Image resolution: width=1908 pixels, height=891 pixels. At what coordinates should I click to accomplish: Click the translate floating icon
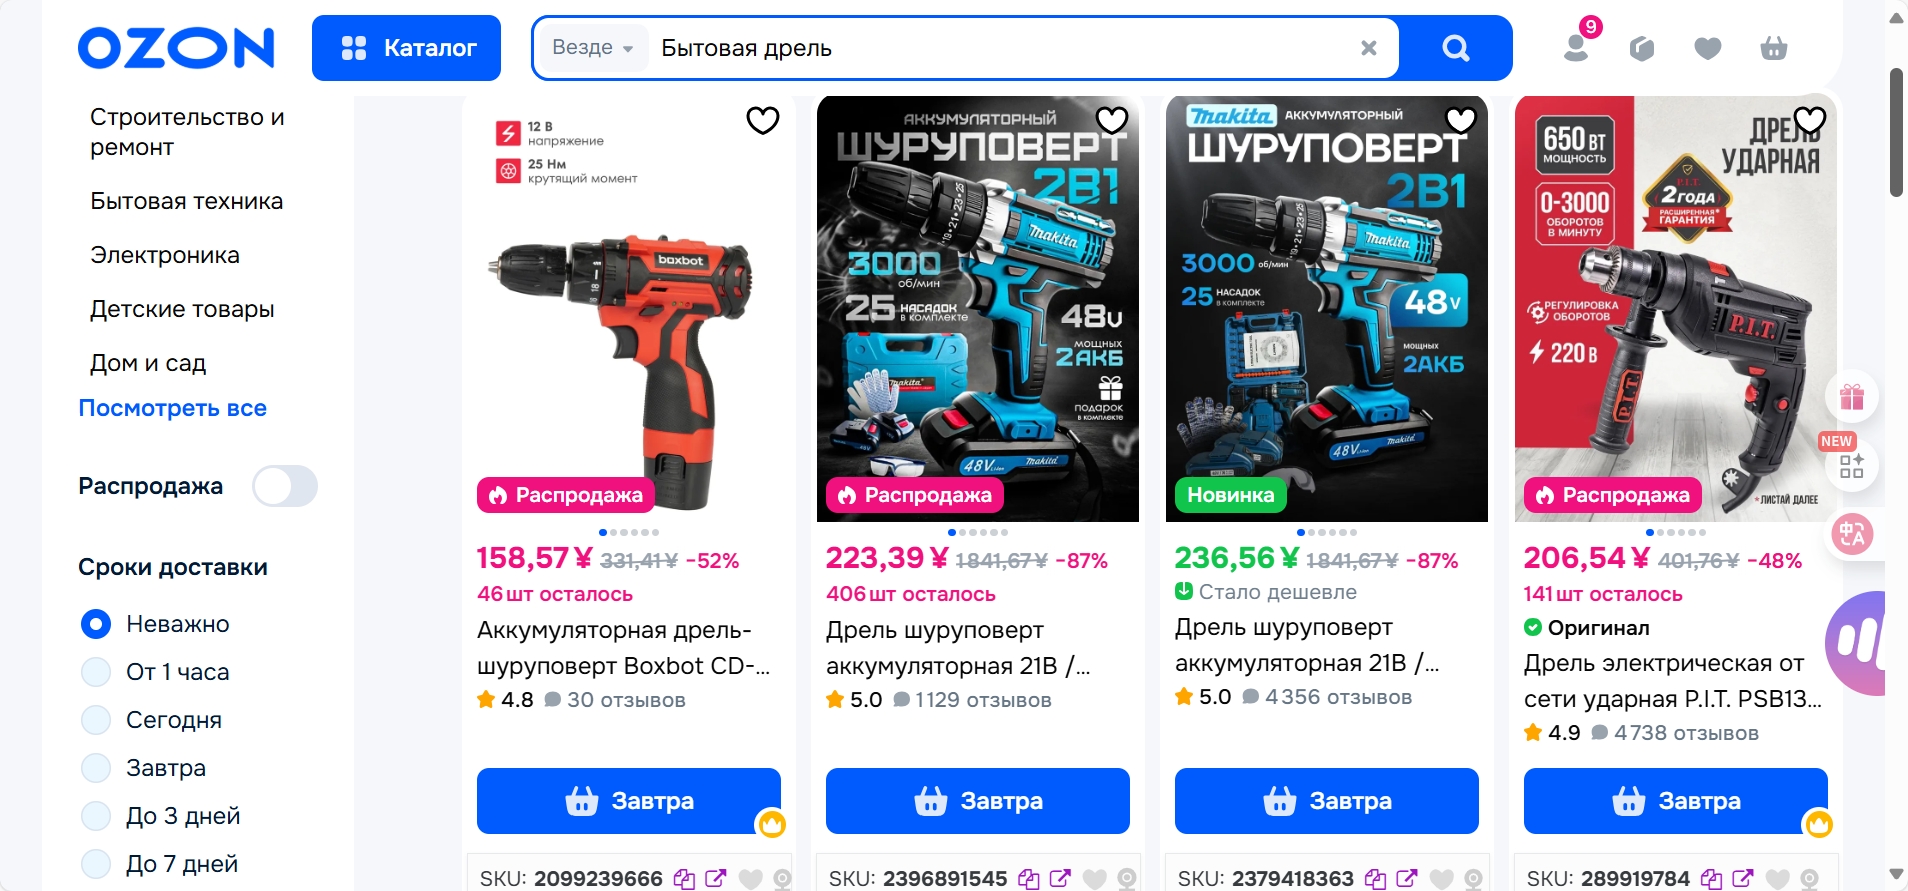[1851, 534]
